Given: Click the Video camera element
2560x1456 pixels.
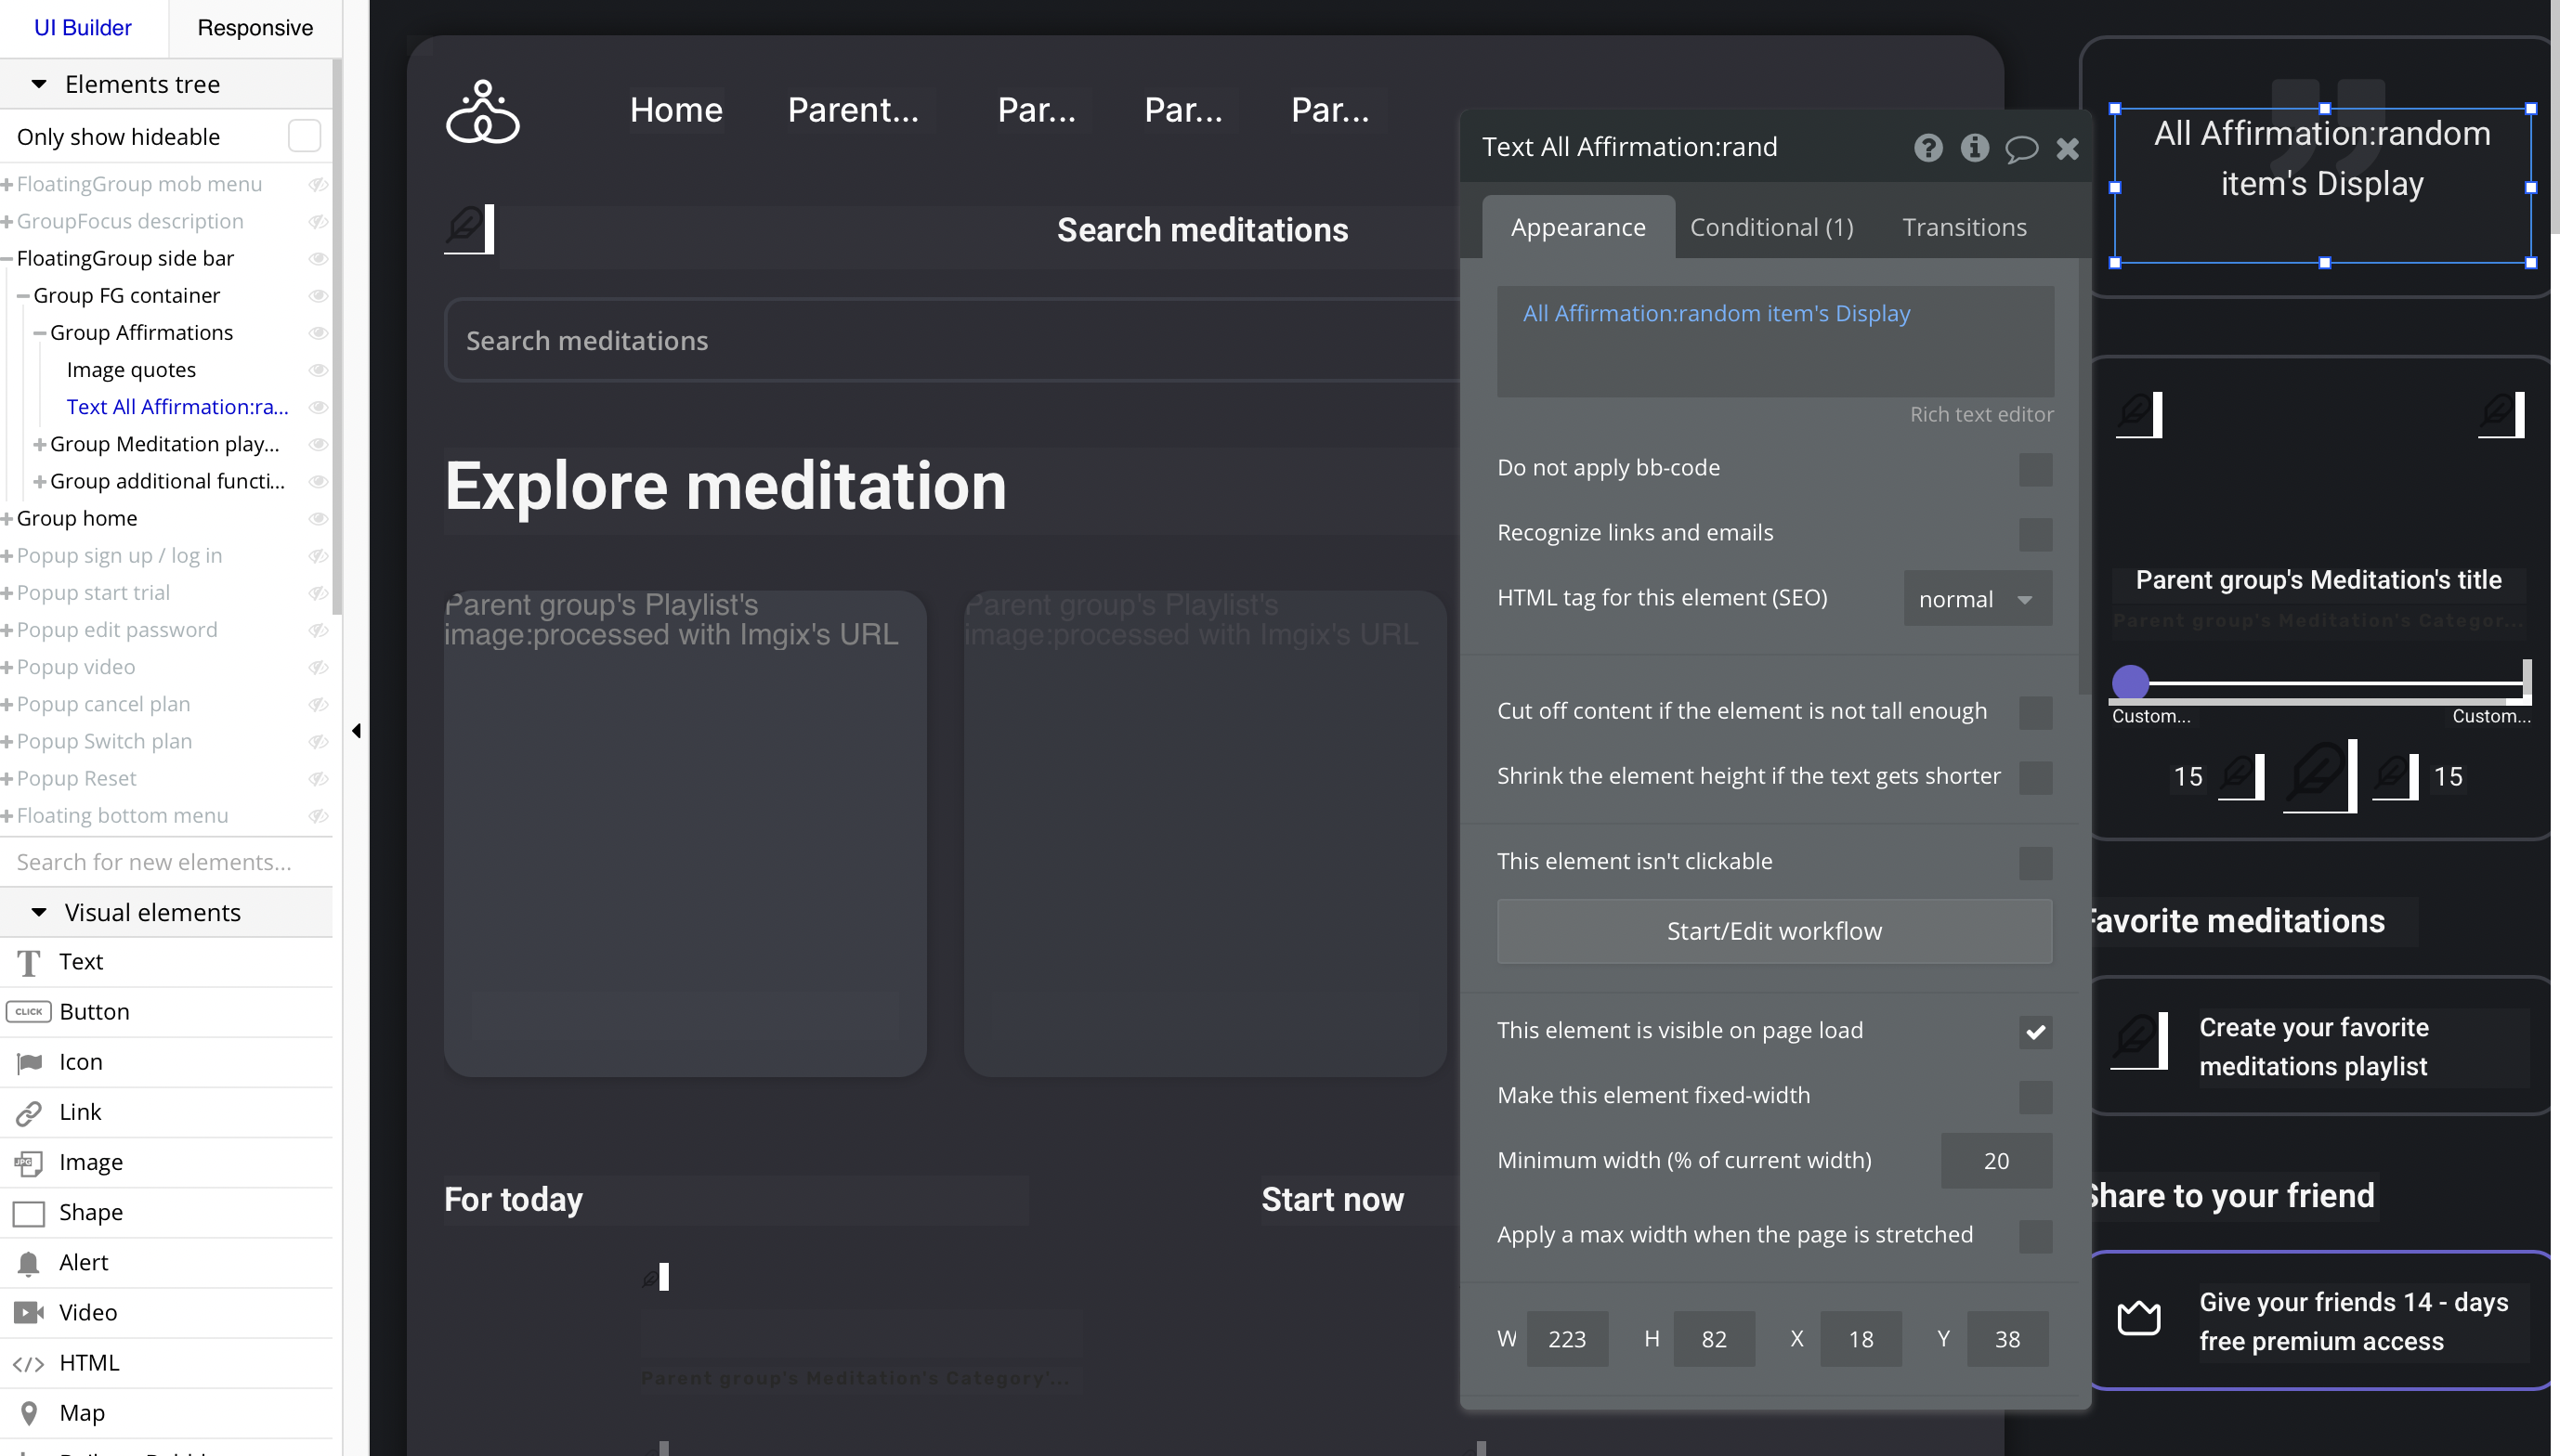Looking at the screenshot, I should pos(29,1313).
